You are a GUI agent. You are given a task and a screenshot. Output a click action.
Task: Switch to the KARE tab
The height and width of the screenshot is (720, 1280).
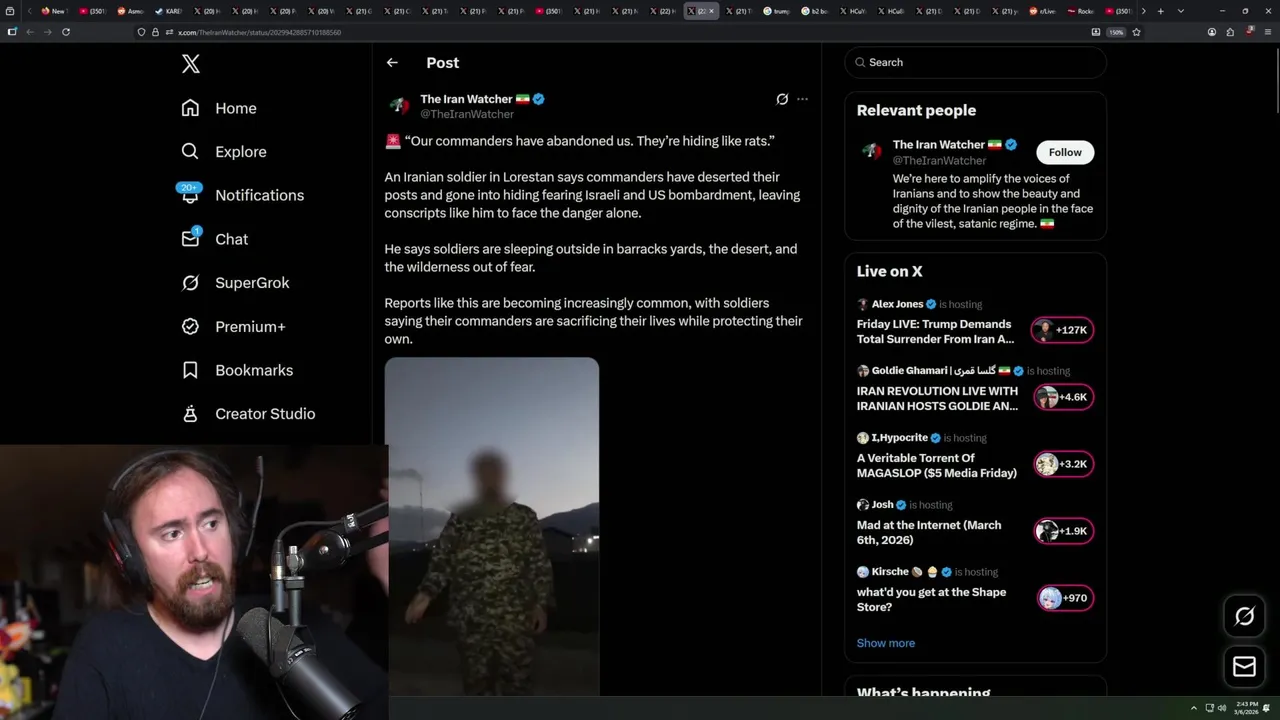tap(169, 11)
